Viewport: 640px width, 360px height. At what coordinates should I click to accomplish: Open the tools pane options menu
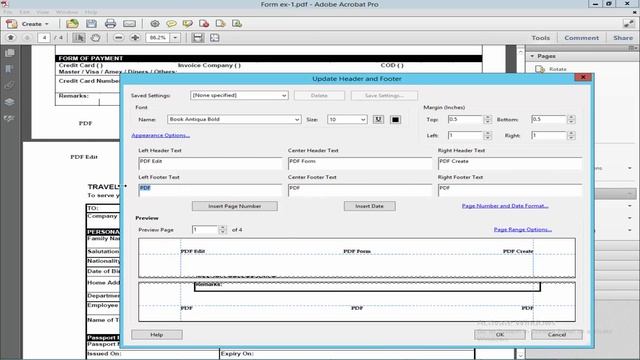[632, 48]
